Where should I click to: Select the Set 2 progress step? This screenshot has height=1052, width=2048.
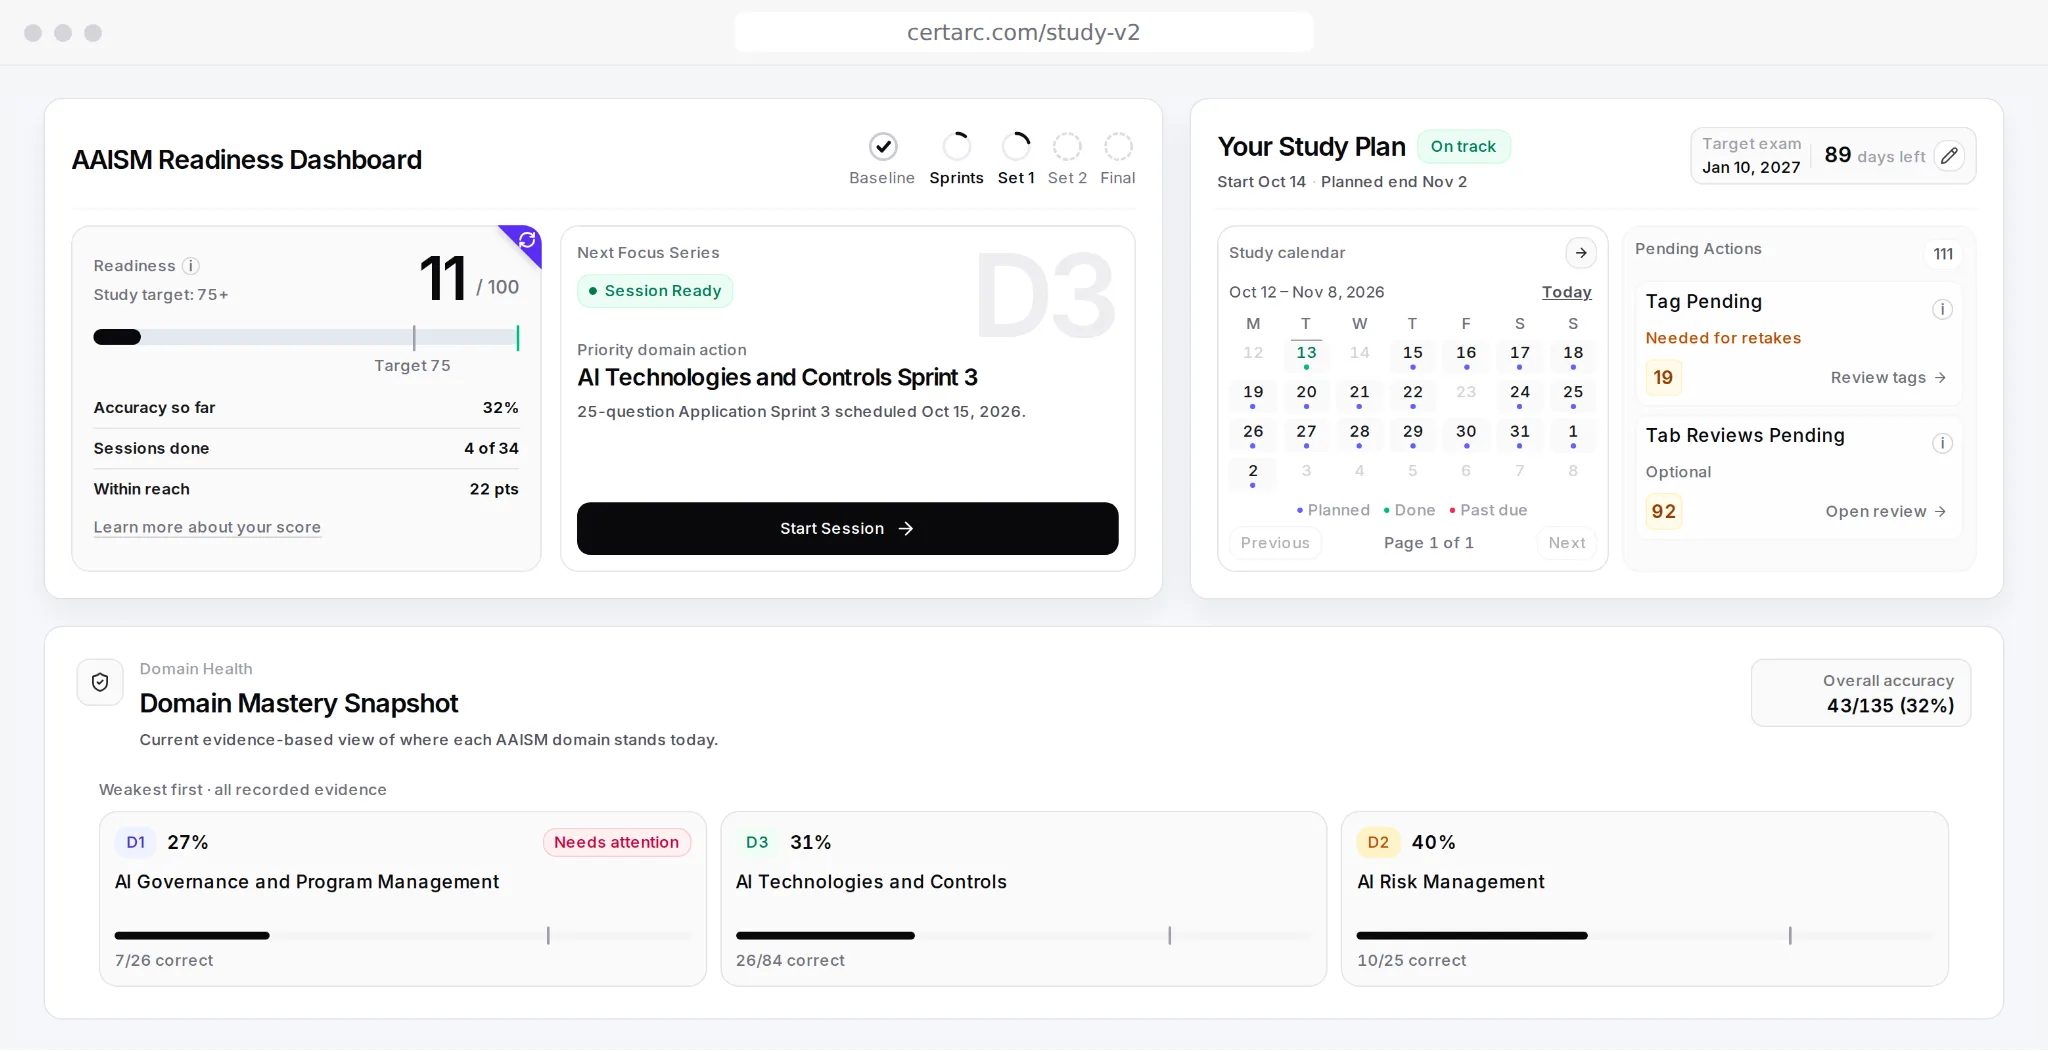click(x=1067, y=159)
